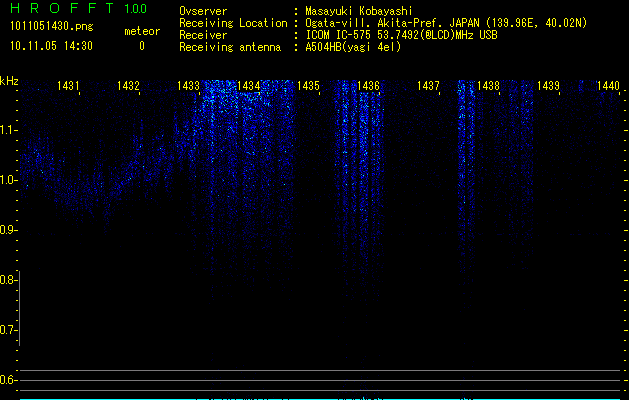
Task: Click the 1.0 kHz frequency axis label
Action: tap(7, 180)
